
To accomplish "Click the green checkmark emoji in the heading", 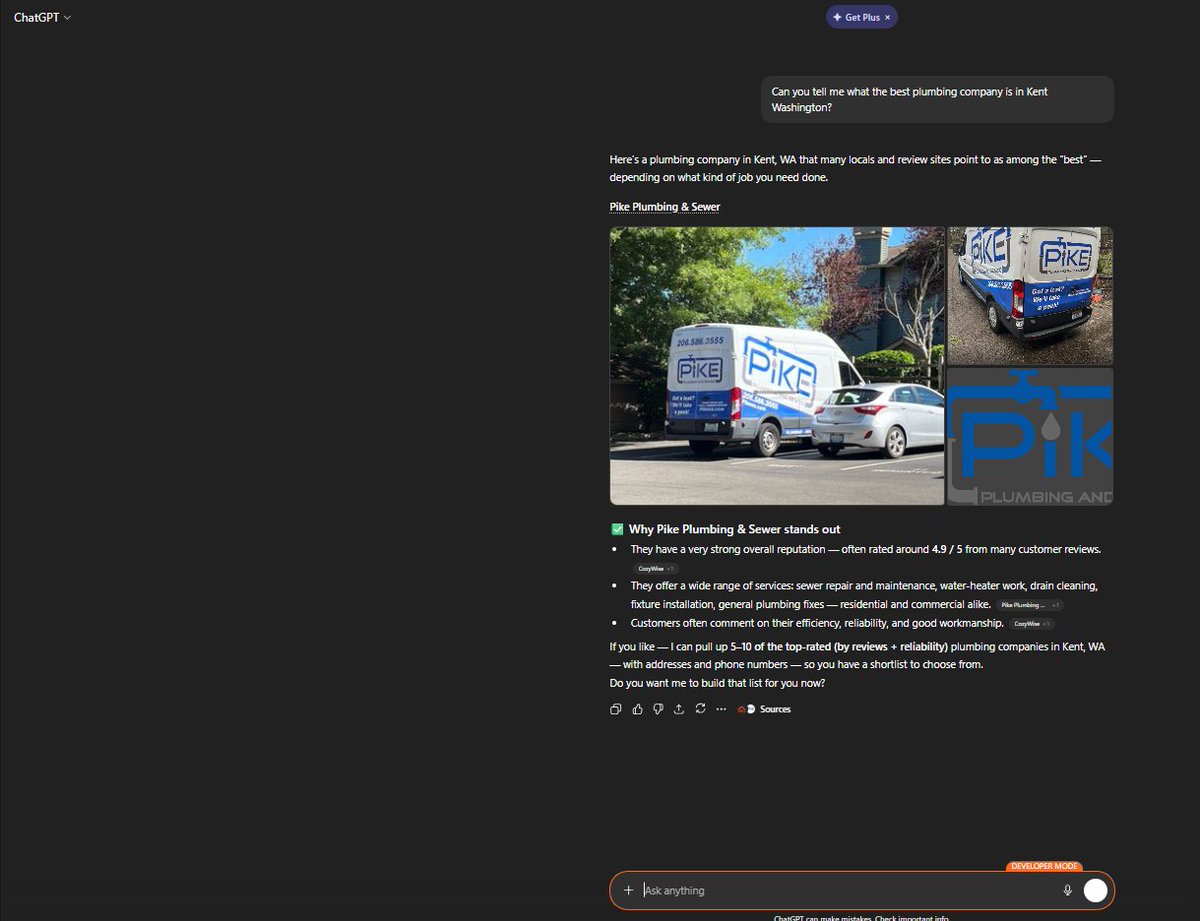I will point(617,529).
